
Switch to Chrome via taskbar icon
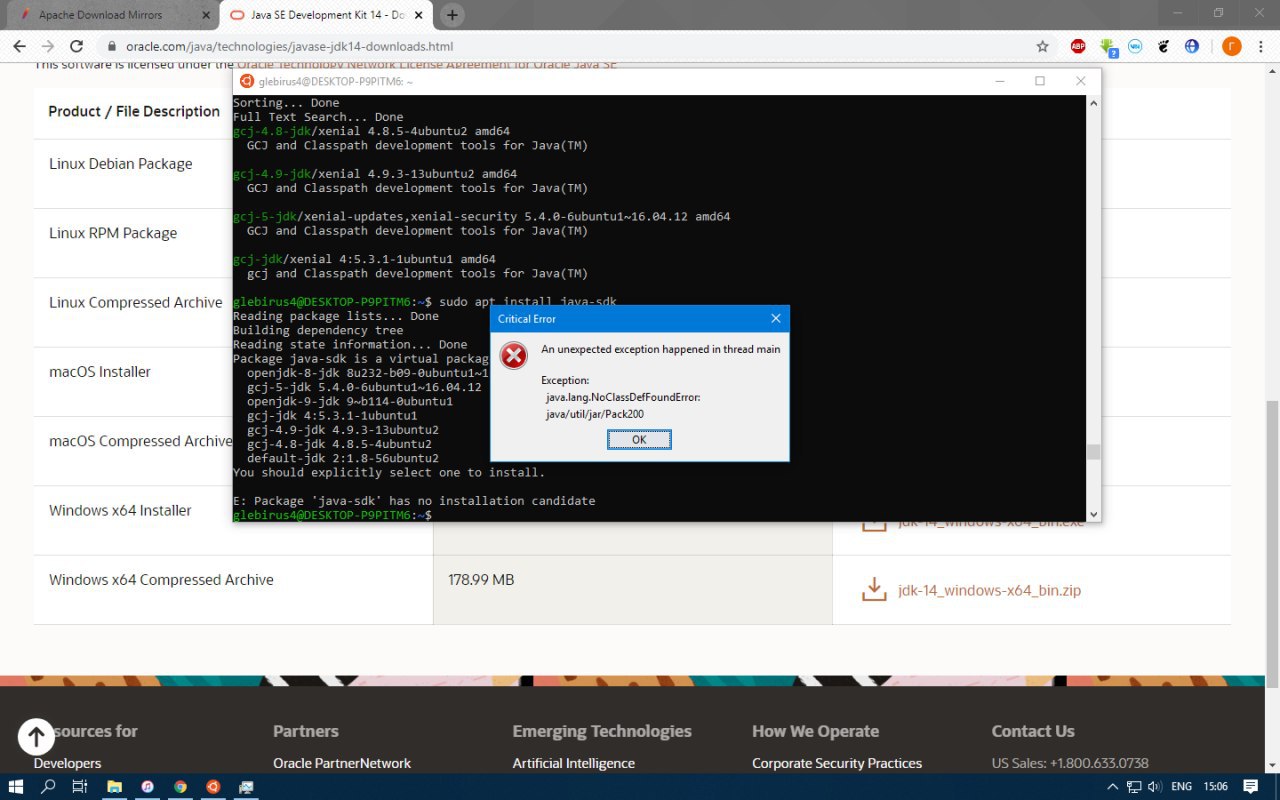pyautogui.click(x=180, y=786)
